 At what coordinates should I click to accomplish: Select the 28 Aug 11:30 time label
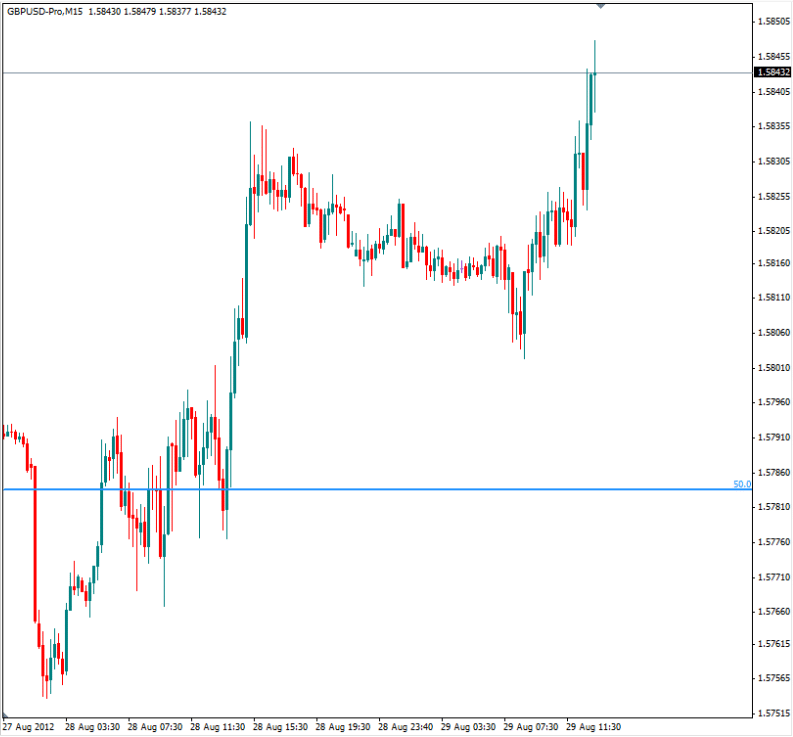(x=219, y=727)
